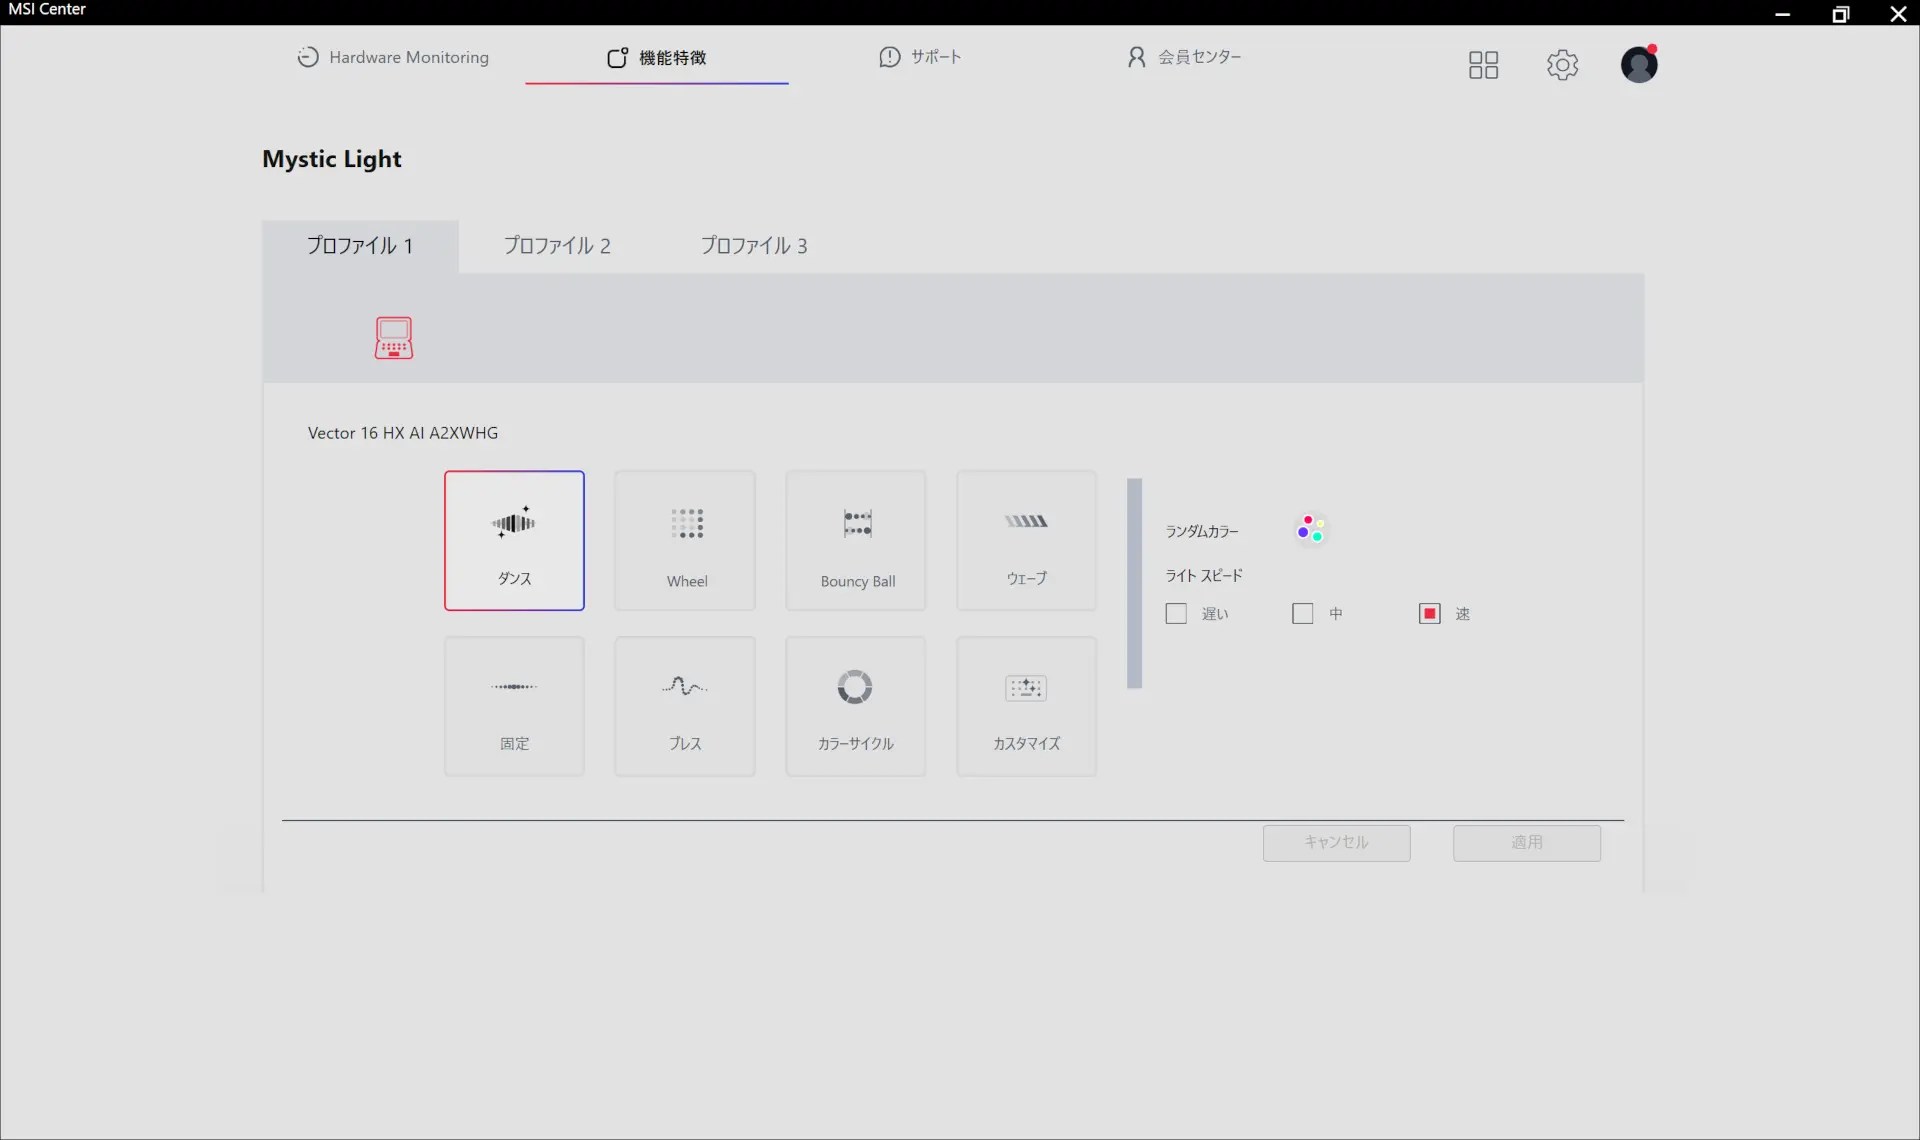
Task: Toggle the 速 (fast) speed checkbox
Action: point(1430,614)
